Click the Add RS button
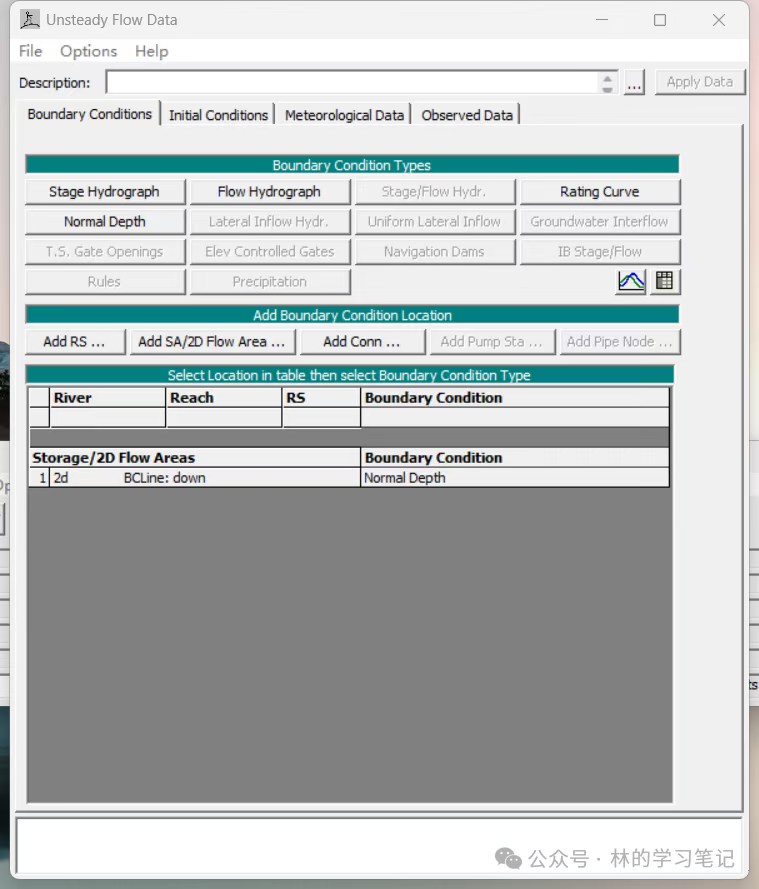759x889 pixels. (x=74, y=342)
